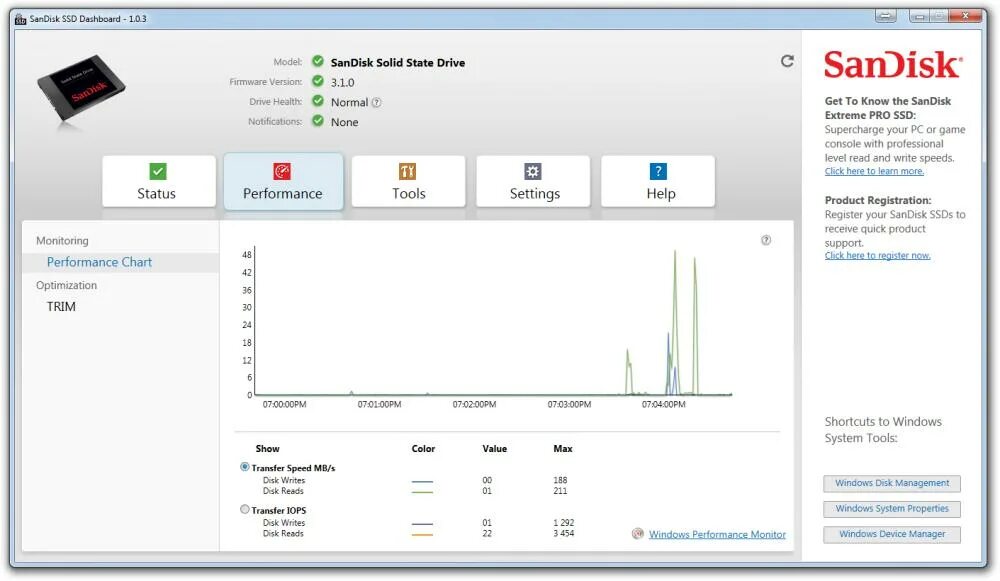This screenshot has width=1000, height=581.
Task: Switch to the Tools tab
Action: click(x=408, y=181)
